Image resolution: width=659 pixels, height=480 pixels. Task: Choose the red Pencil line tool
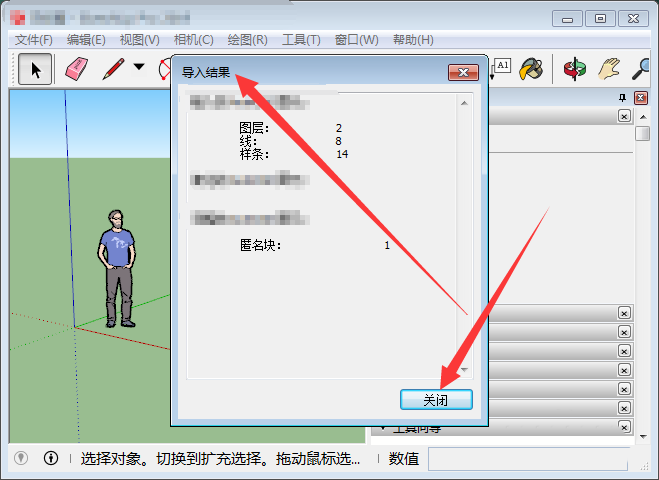[113, 69]
